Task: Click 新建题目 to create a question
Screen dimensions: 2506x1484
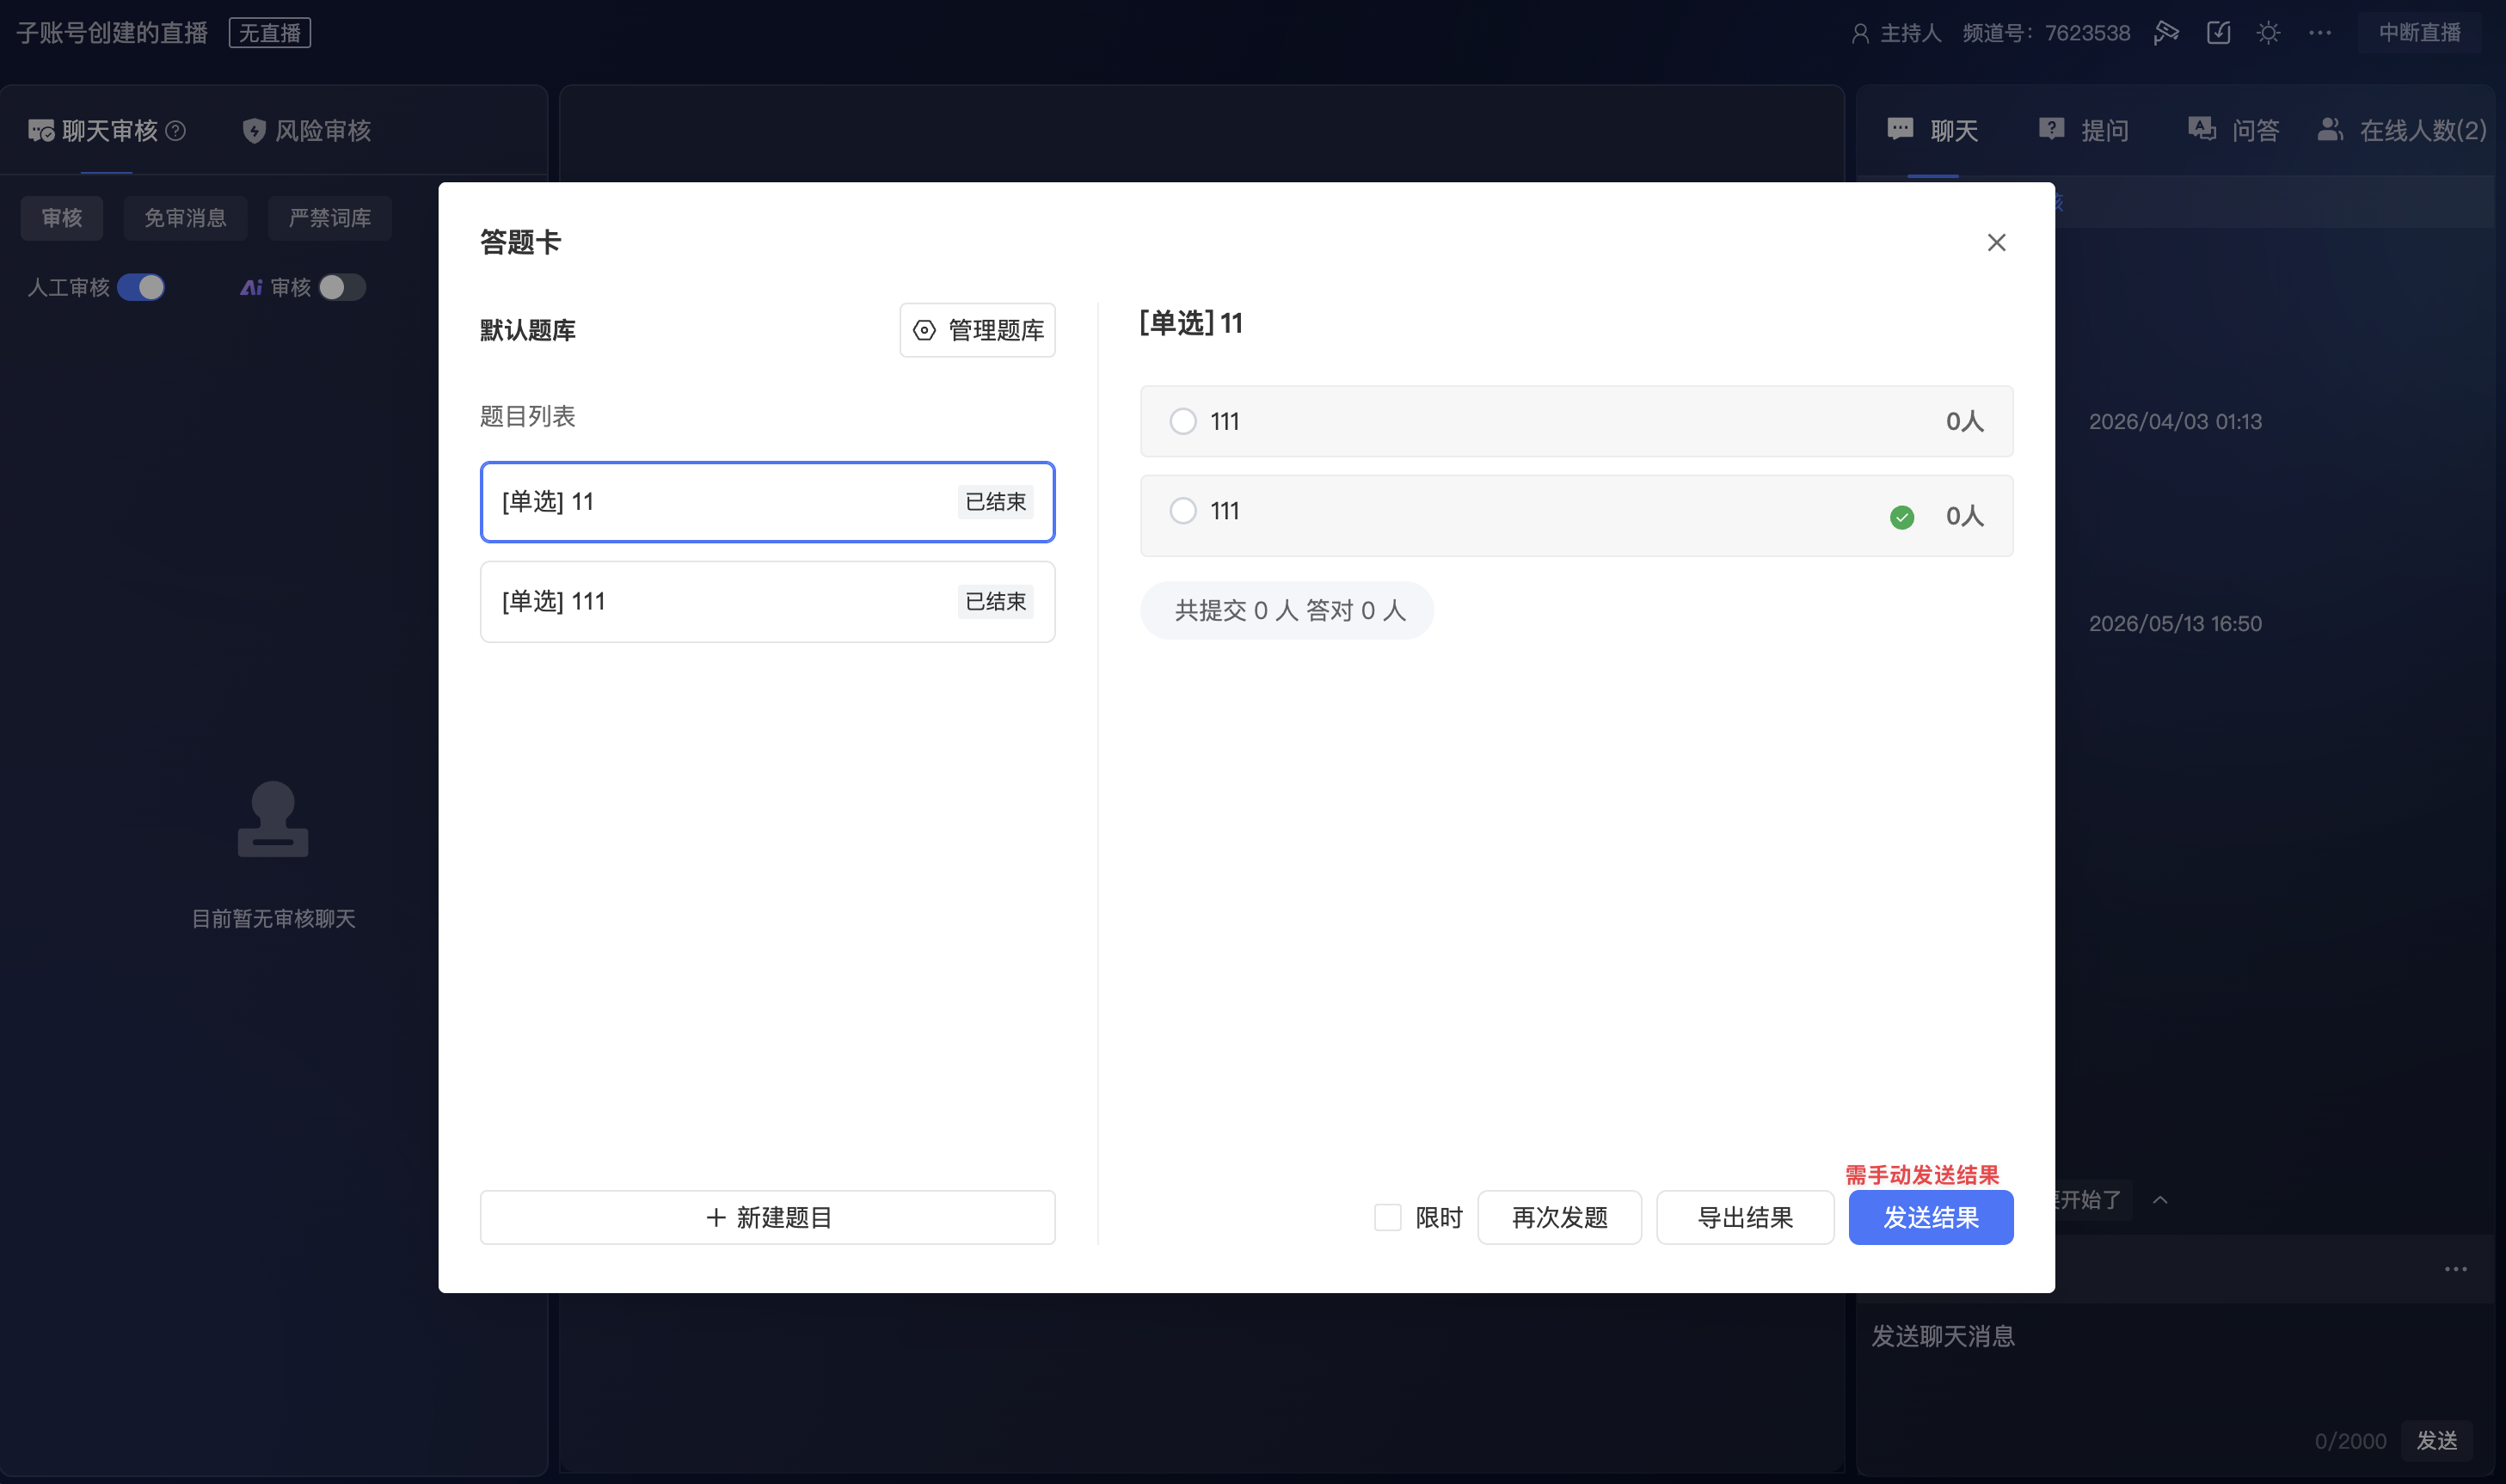Action: 767,1217
